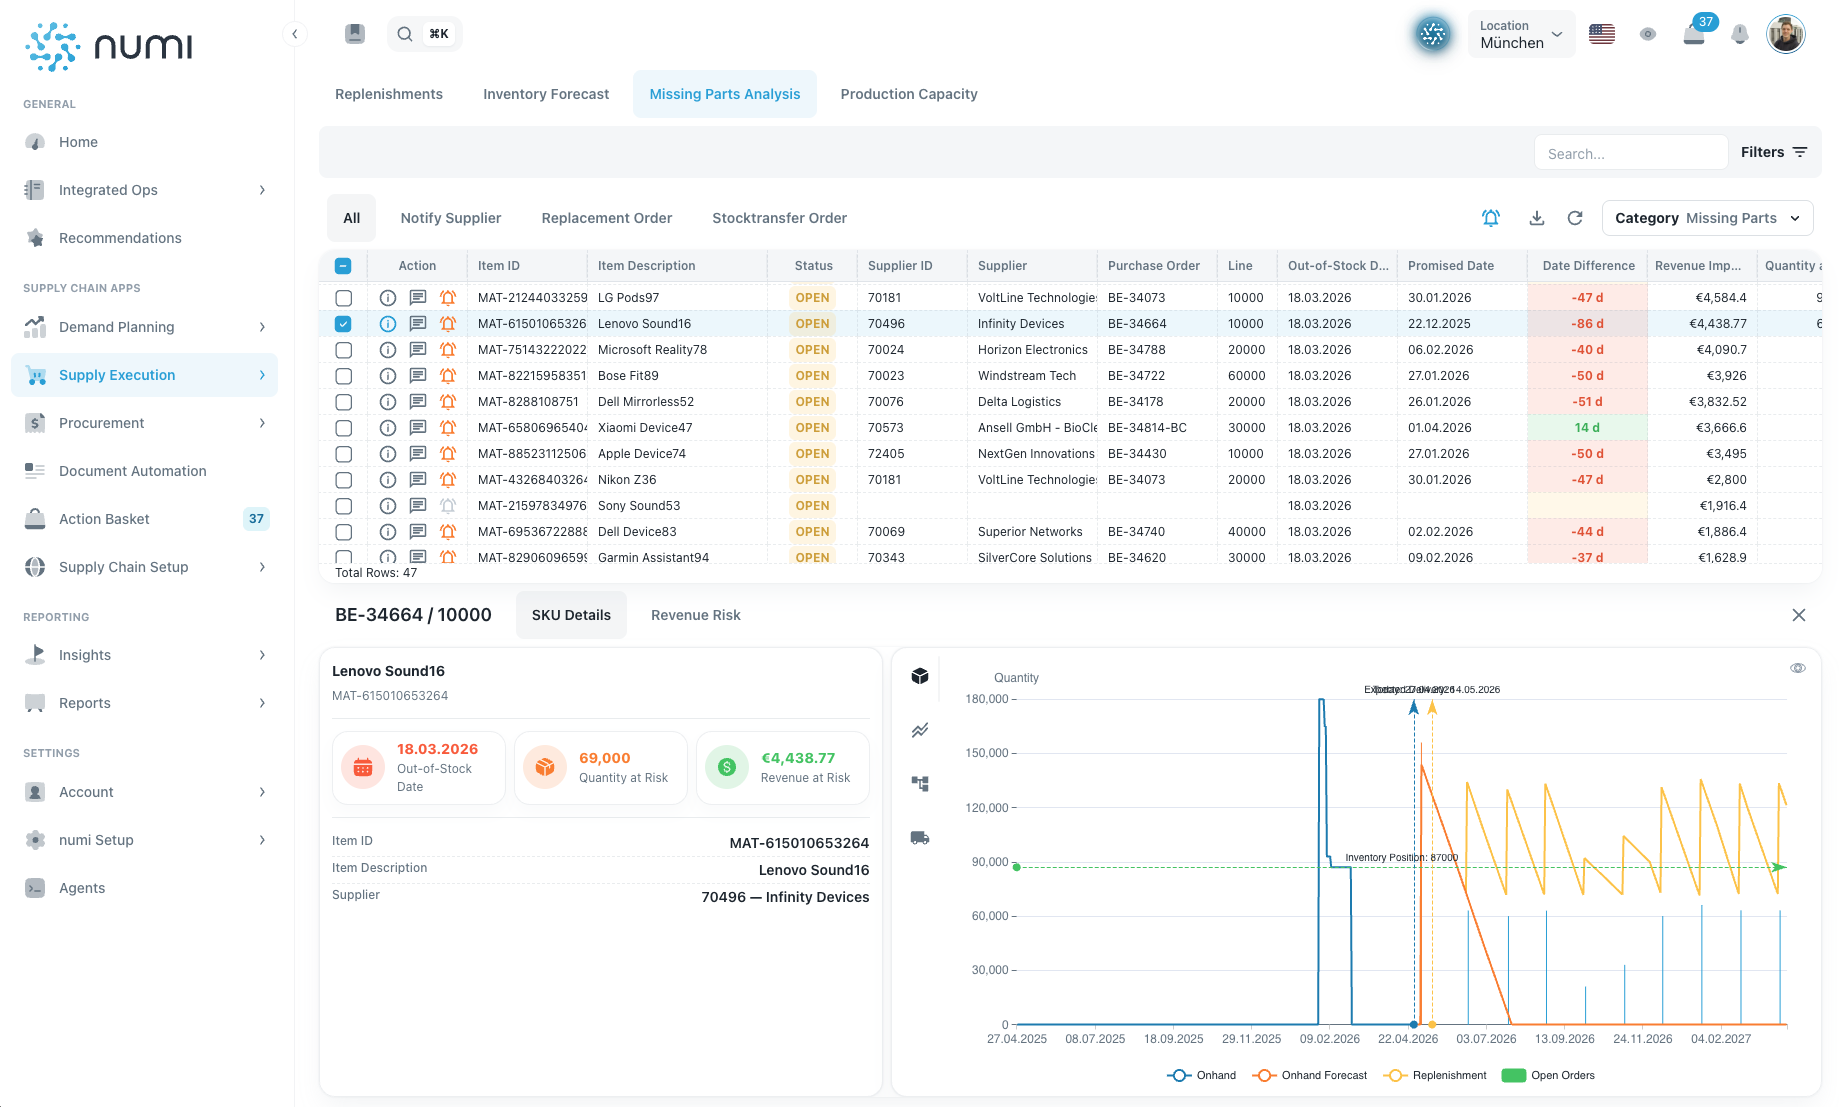The image size is (1839, 1107).
Task: Download the table with the export icon
Action: (x=1537, y=218)
